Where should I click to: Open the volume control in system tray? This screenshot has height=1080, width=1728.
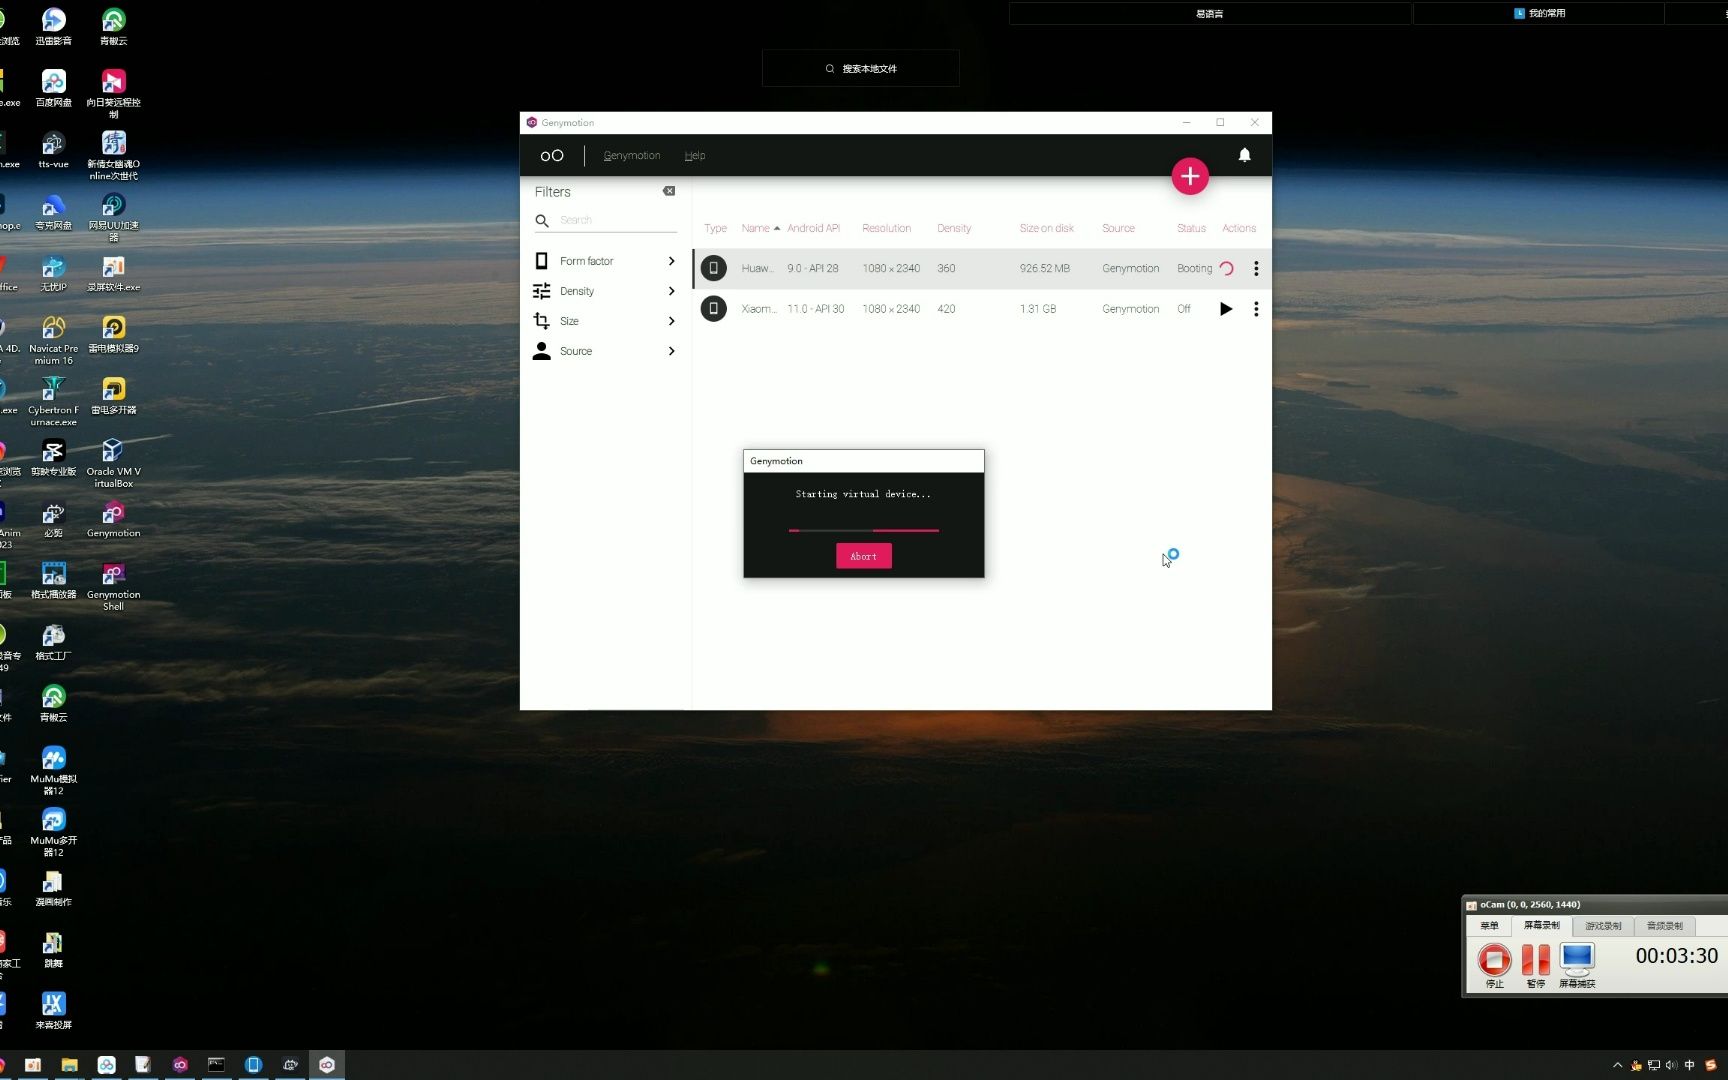pos(1672,1065)
